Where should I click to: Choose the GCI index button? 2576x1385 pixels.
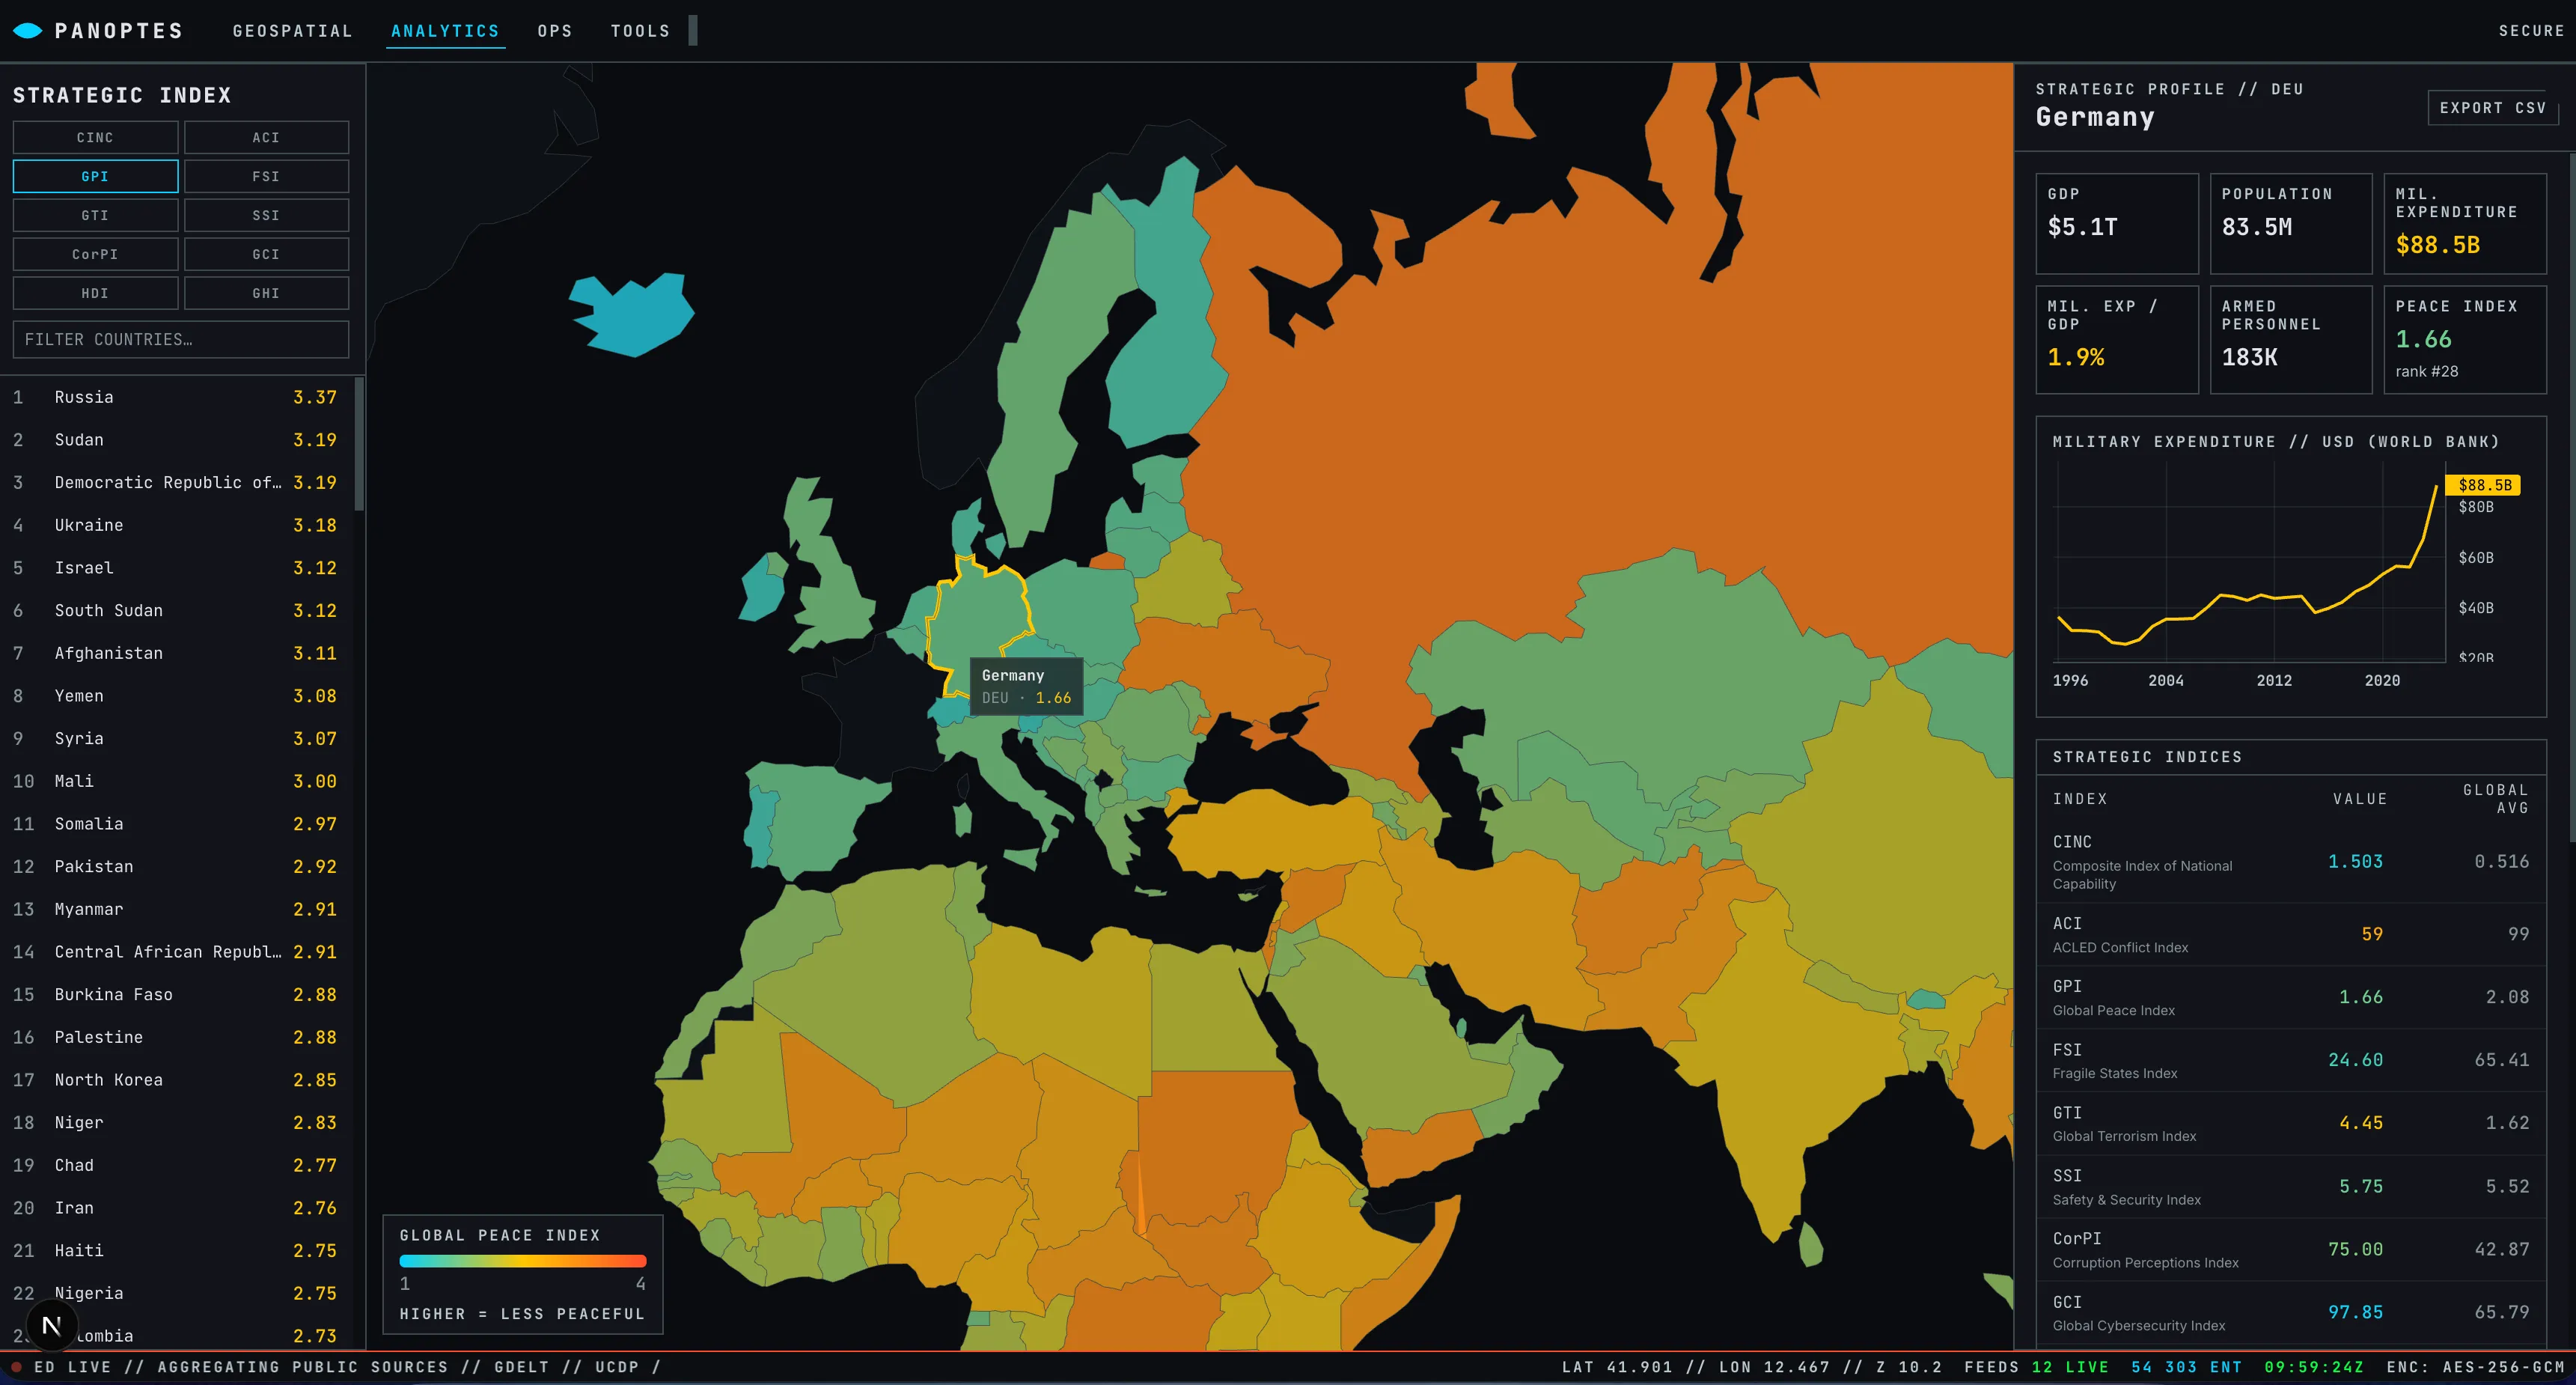point(266,254)
